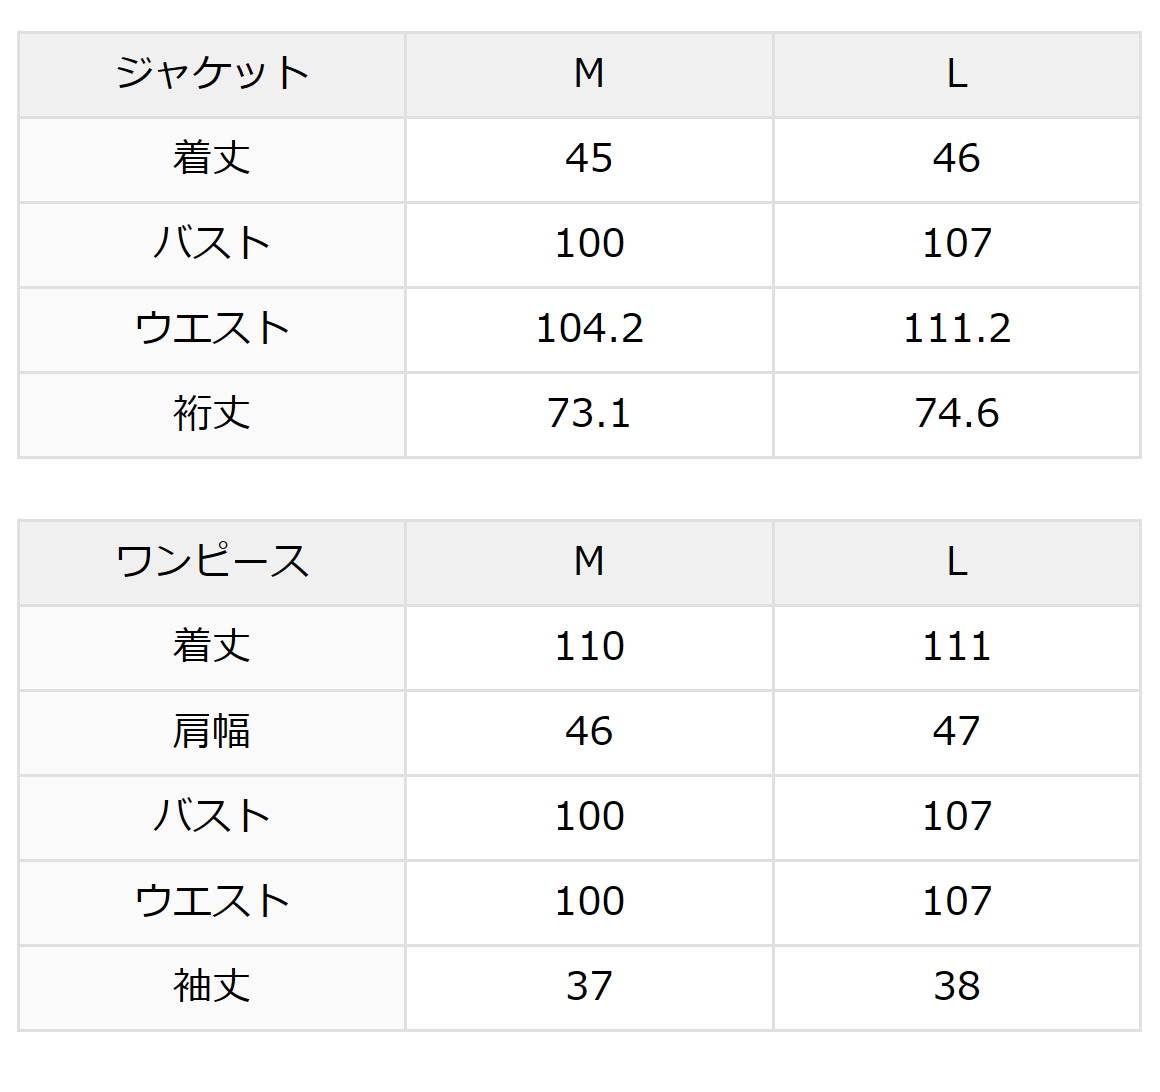The height and width of the screenshot is (1092, 1160).
Task: Click the L column header in ワンピース table
Action: click(x=957, y=562)
